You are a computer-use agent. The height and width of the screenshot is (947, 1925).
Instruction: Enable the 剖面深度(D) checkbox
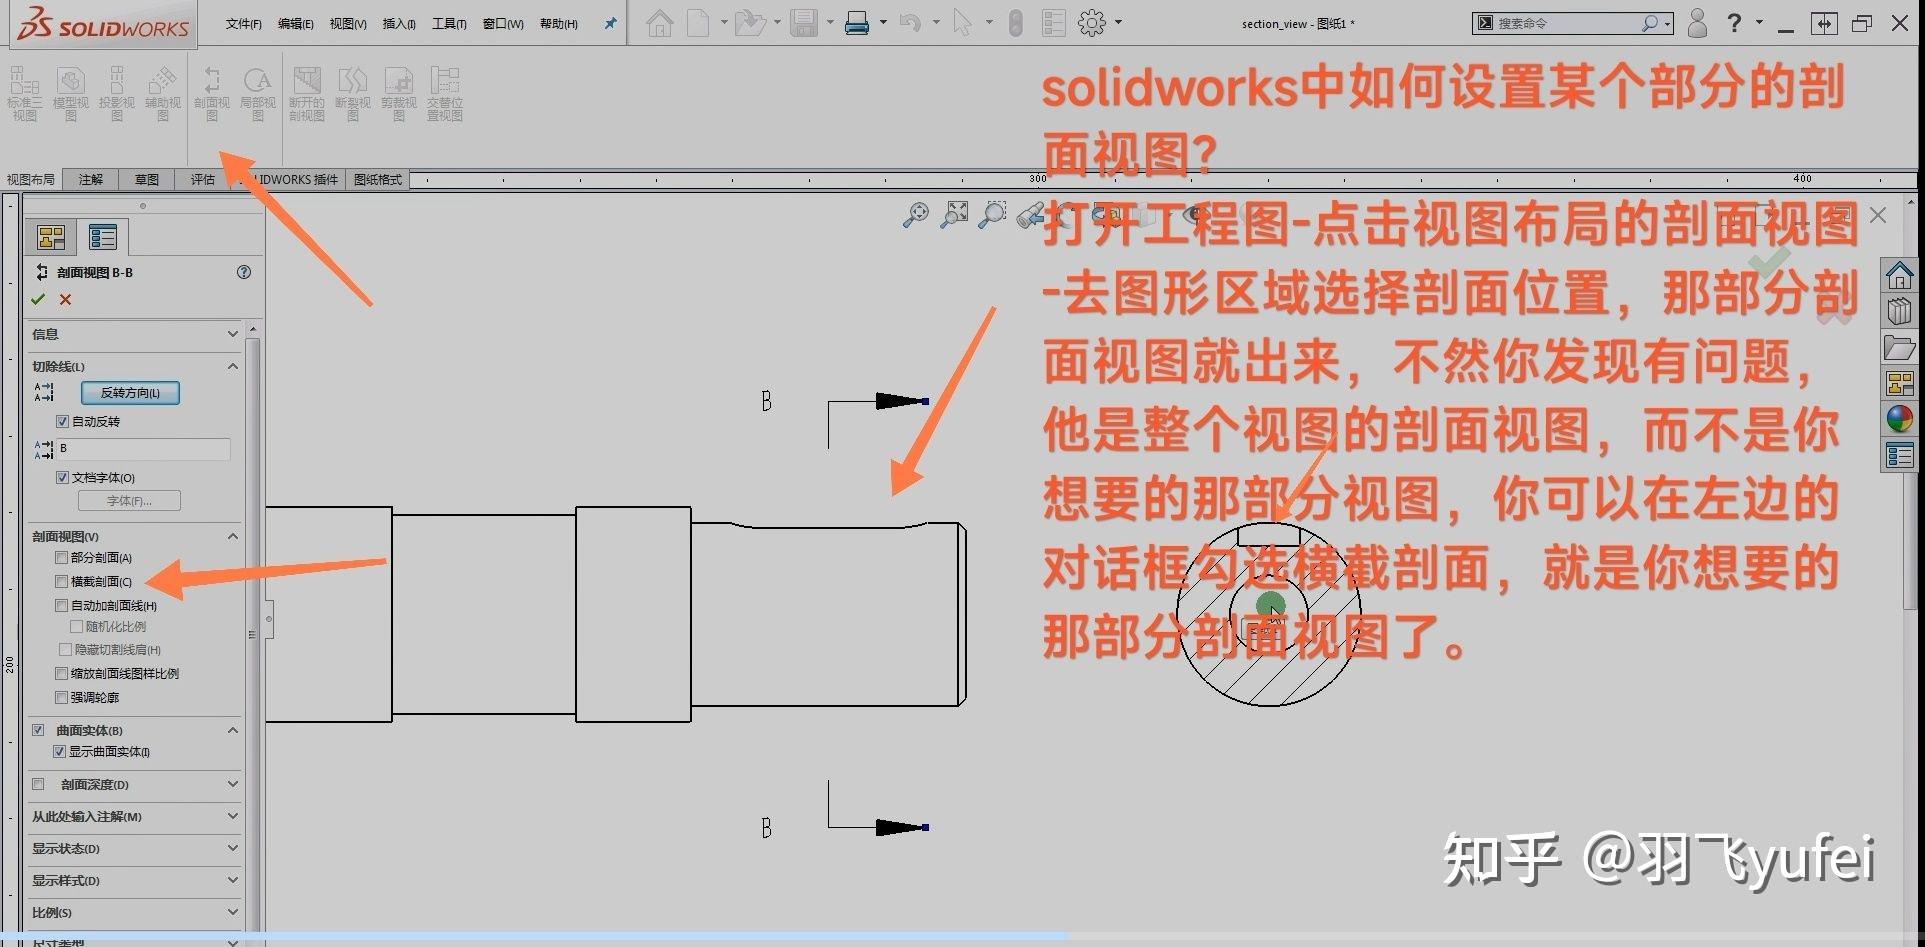38,785
